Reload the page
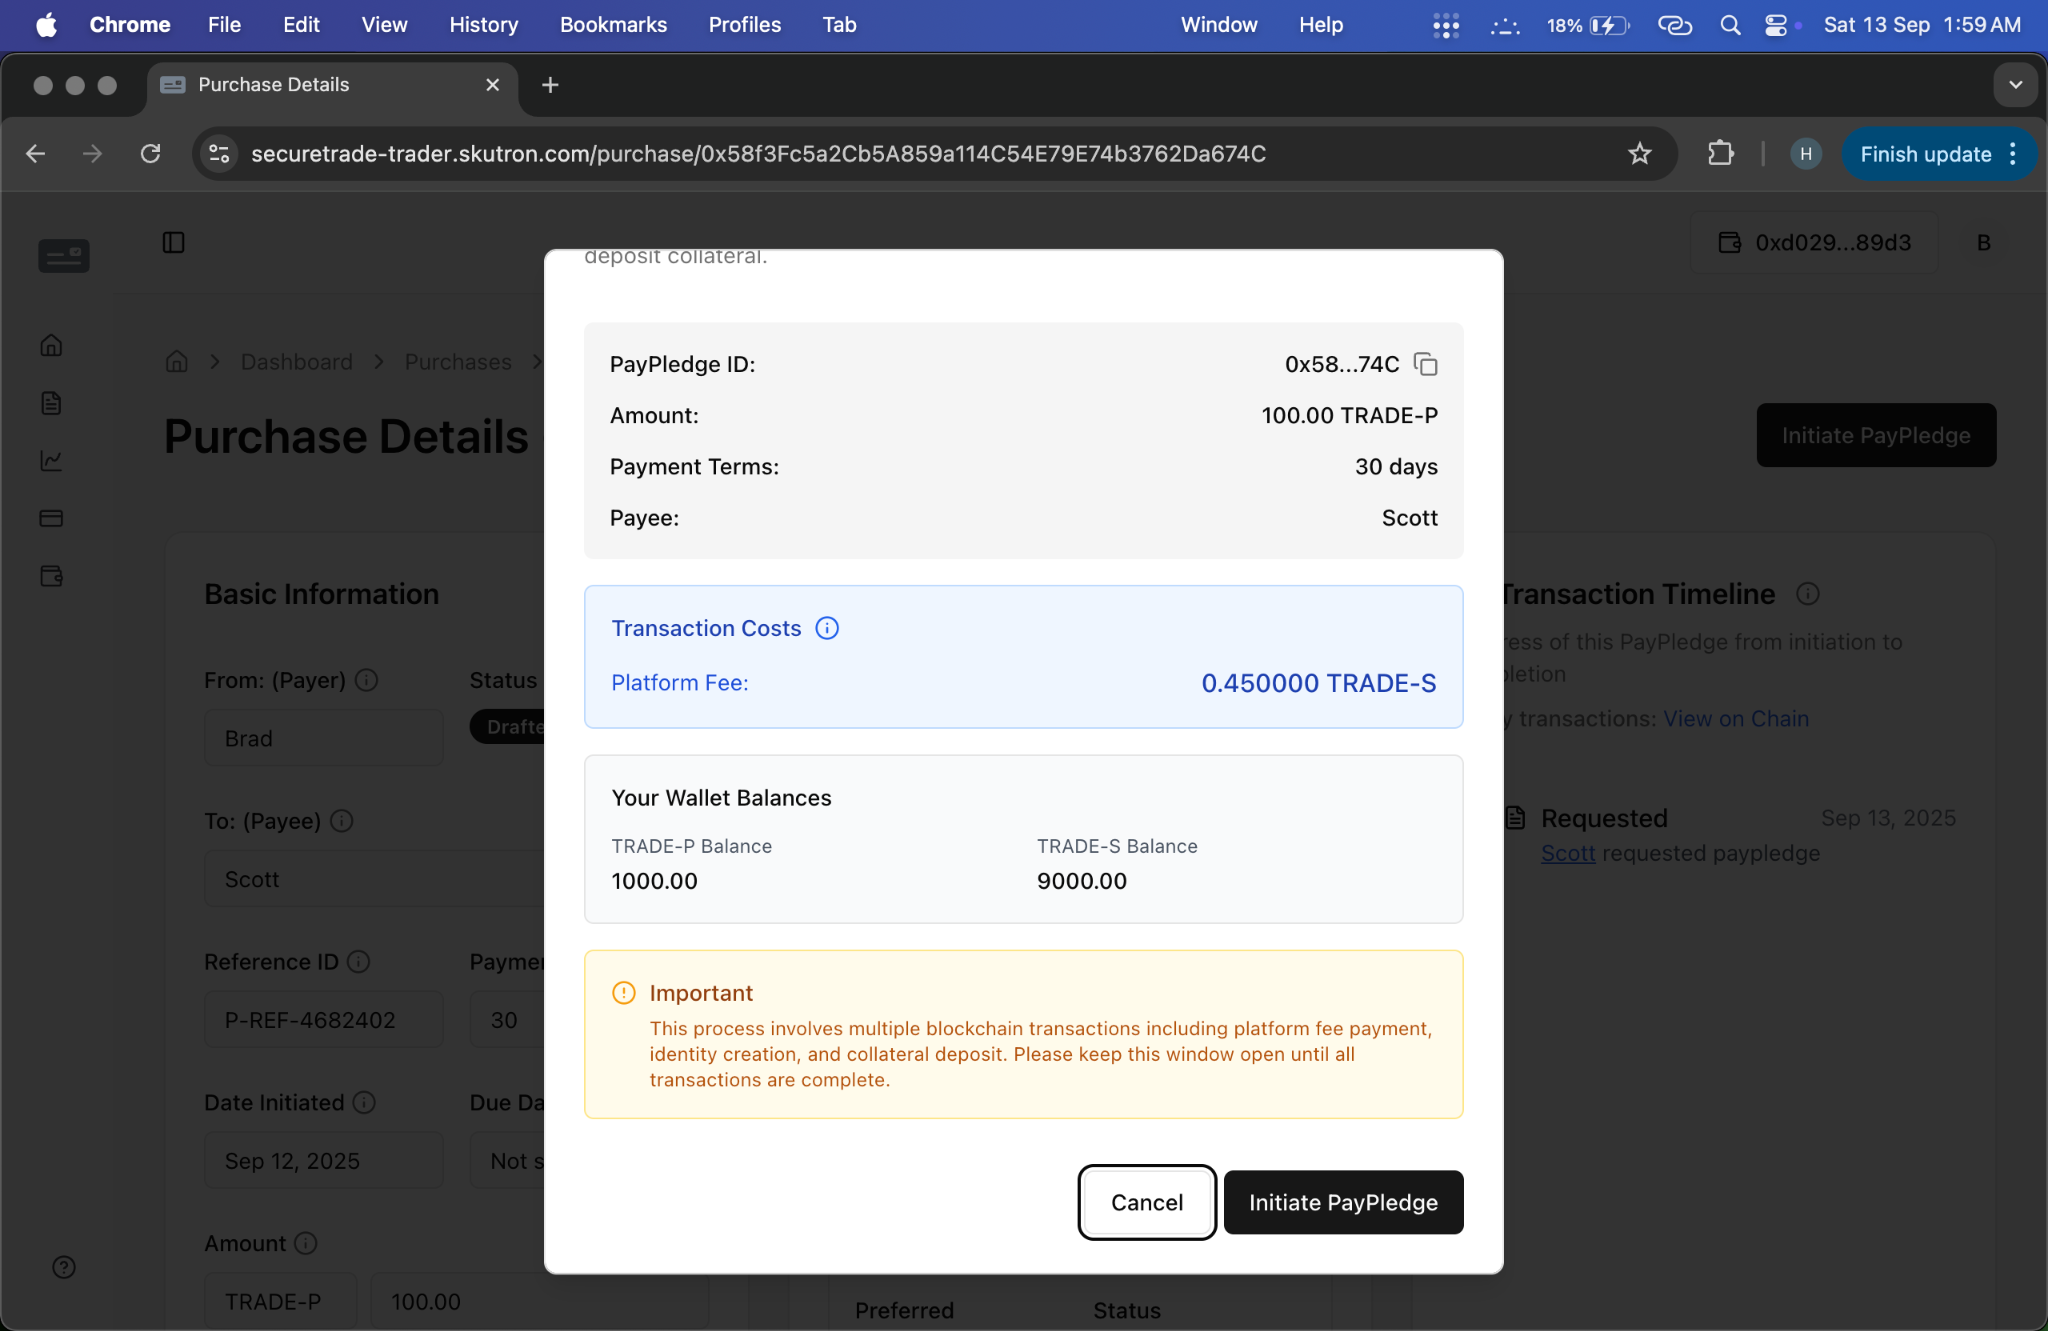This screenshot has width=2048, height=1331. [151, 154]
